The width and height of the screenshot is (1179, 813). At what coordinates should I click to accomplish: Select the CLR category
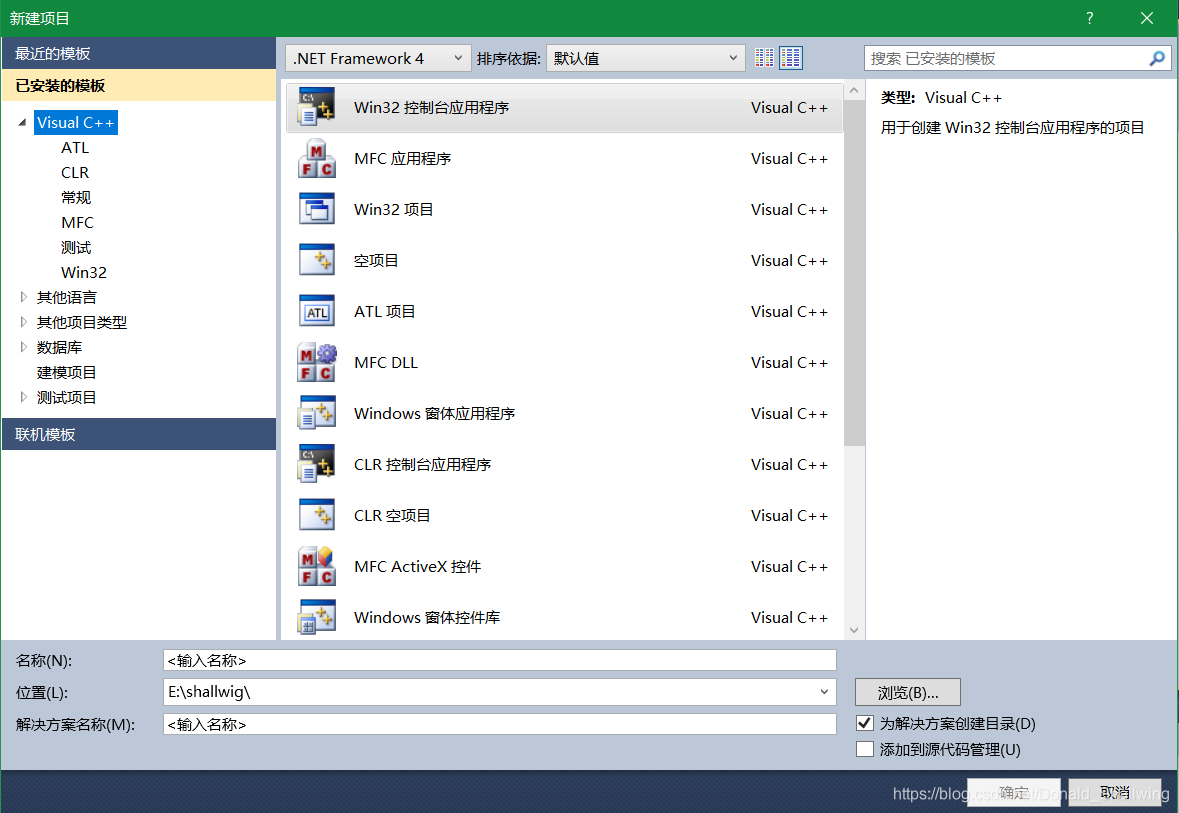pyautogui.click(x=74, y=172)
